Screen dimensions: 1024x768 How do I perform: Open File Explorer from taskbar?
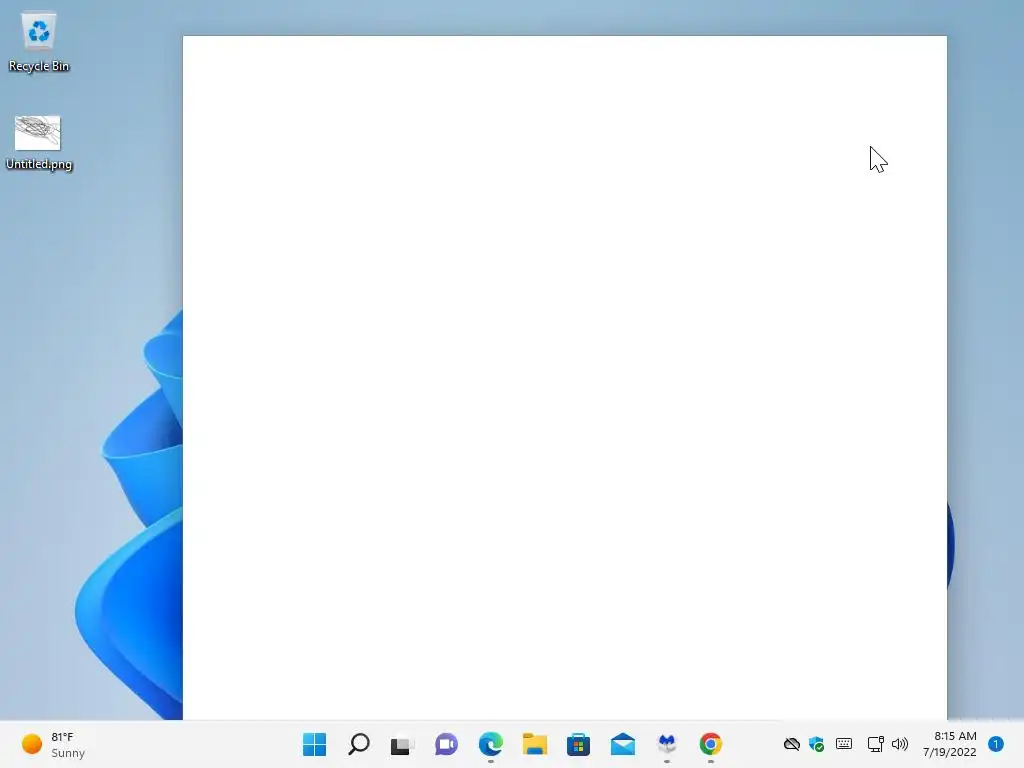click(535, 744)
